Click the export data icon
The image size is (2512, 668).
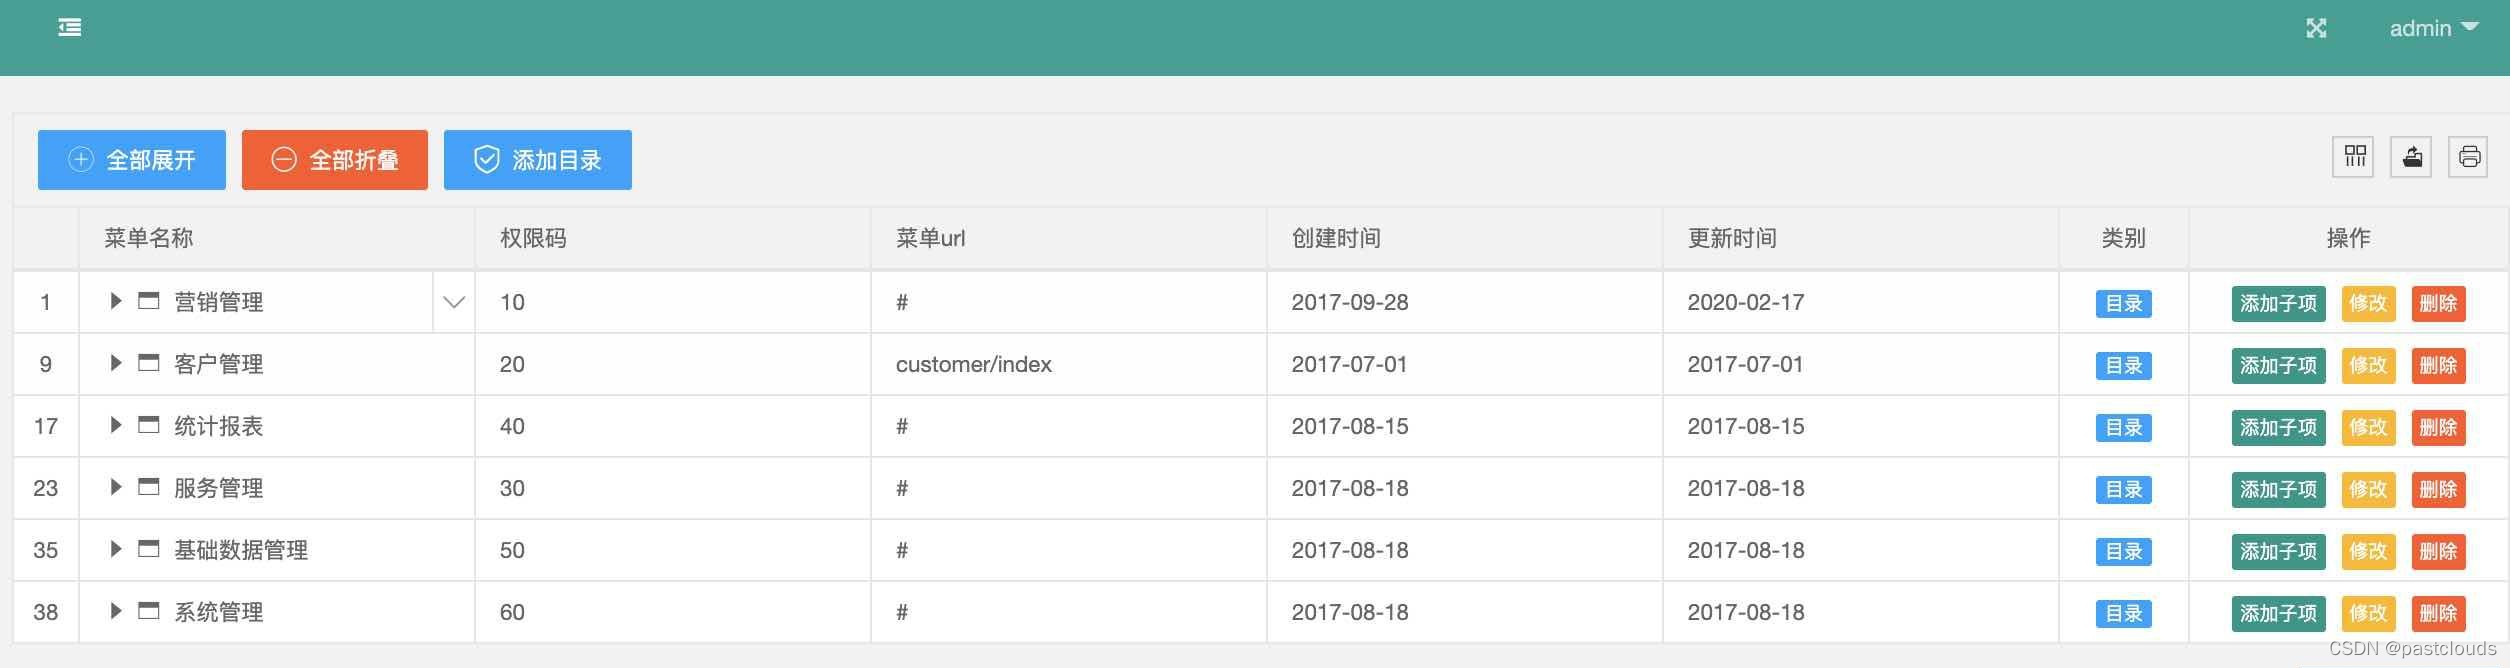tap(2411, 157)
